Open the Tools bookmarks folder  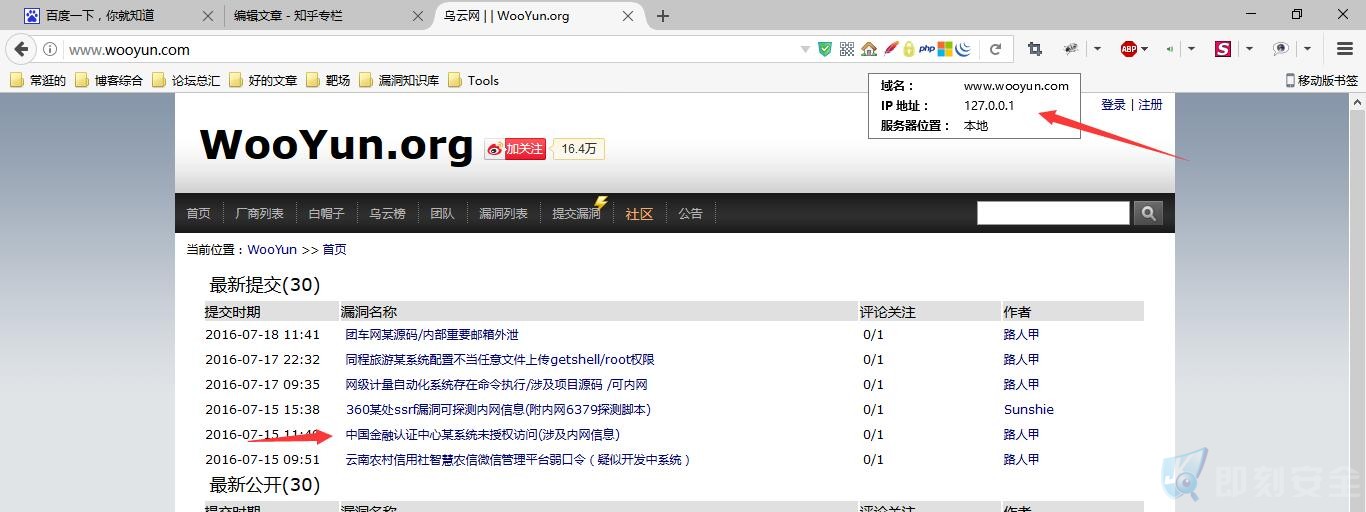point(473,80)
